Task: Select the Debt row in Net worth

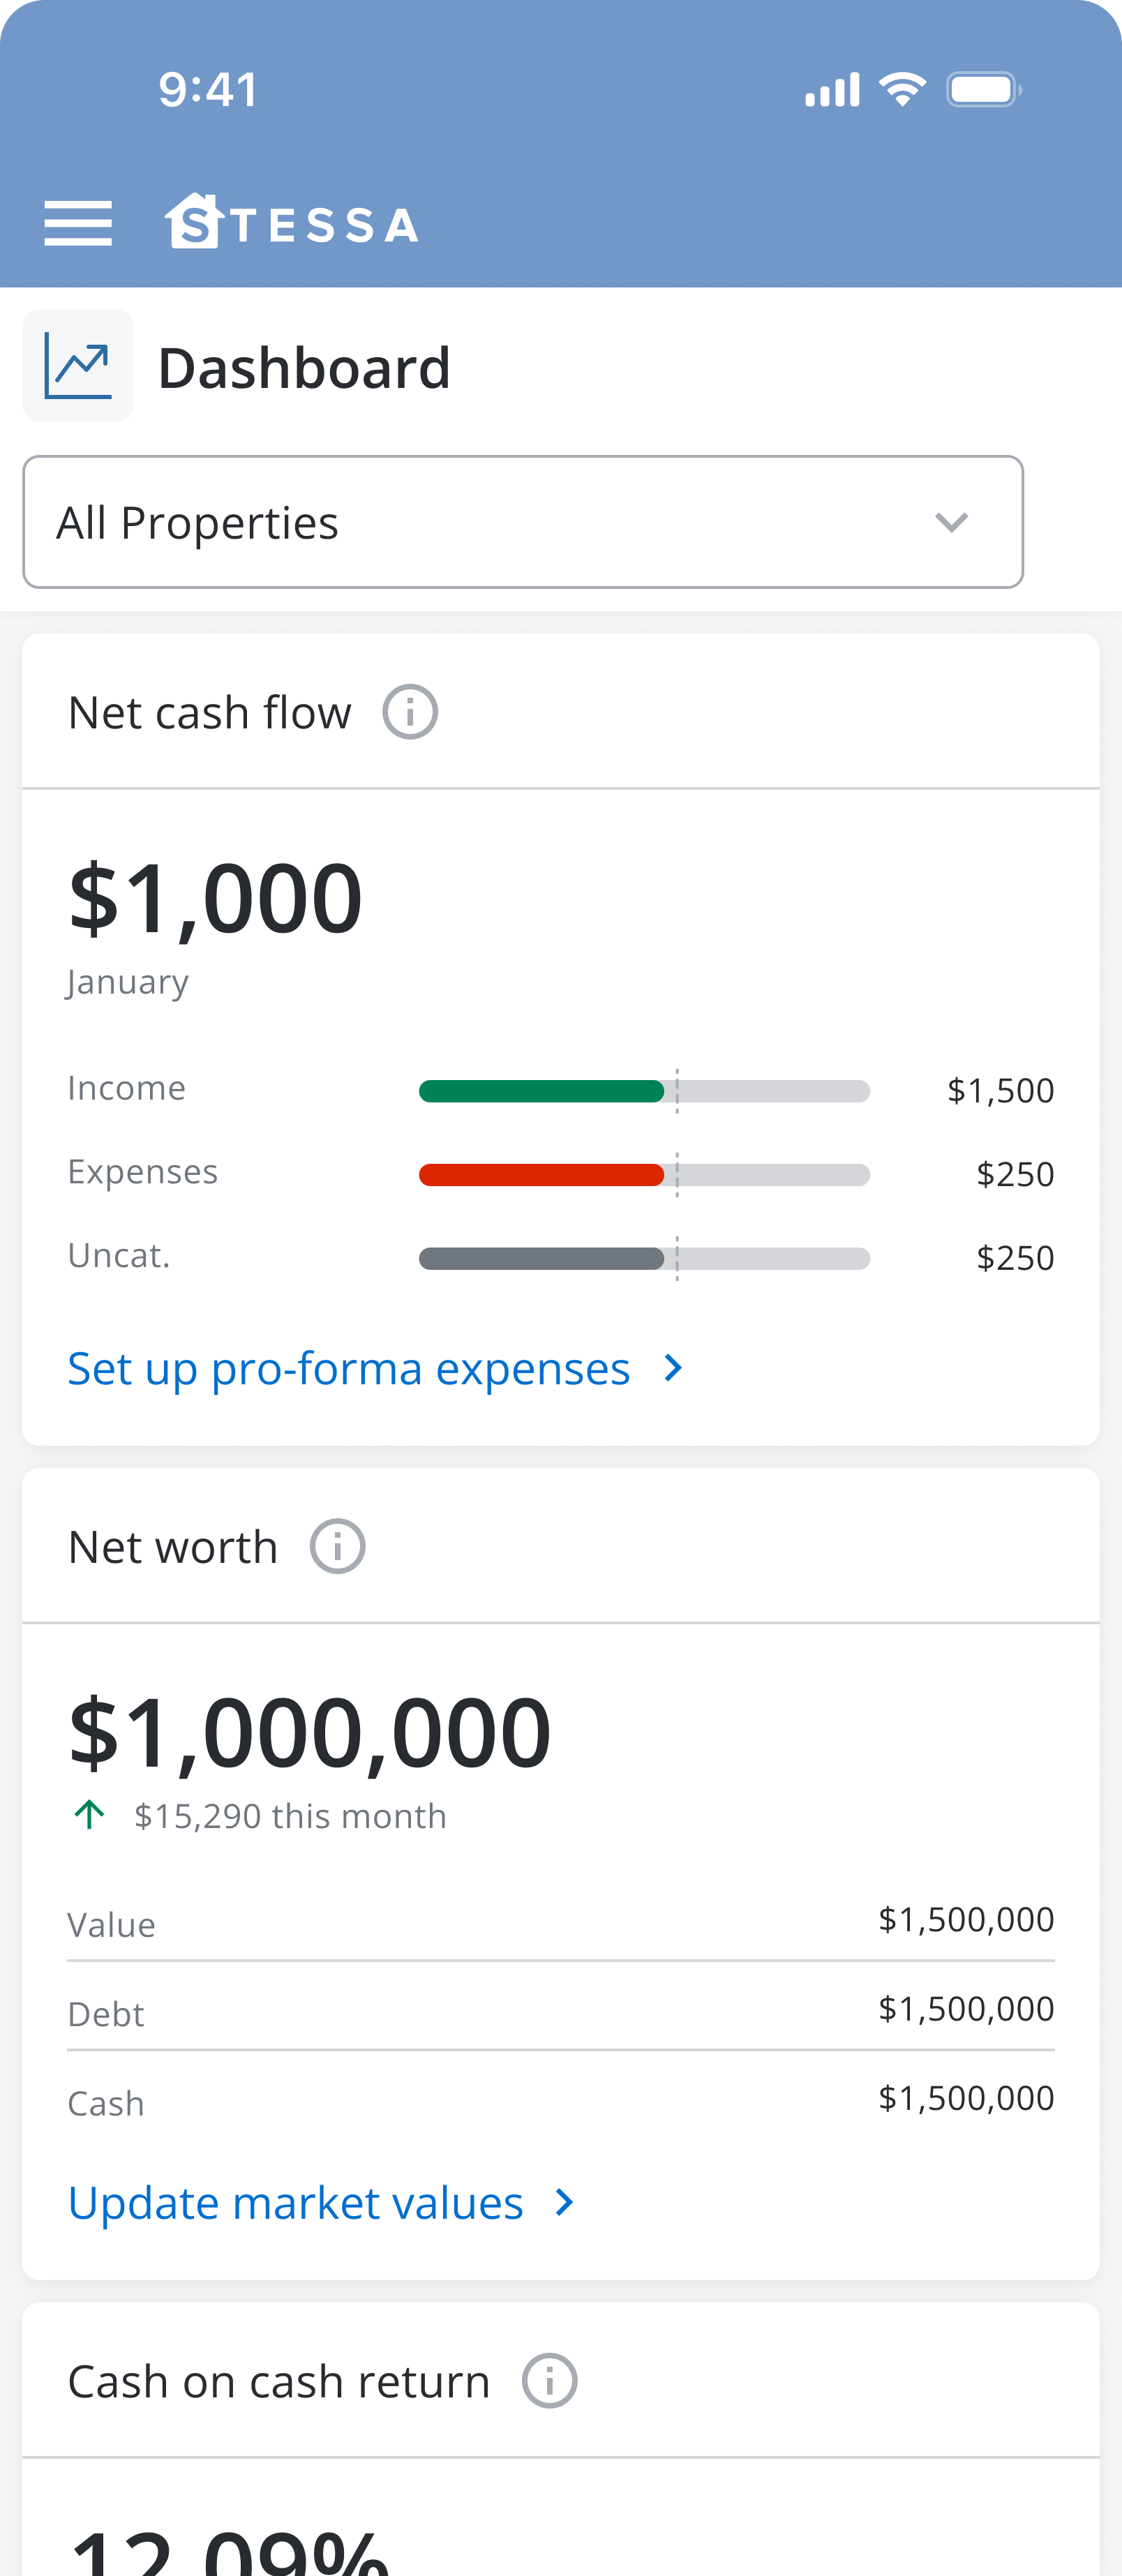Action: (560, 2011)
